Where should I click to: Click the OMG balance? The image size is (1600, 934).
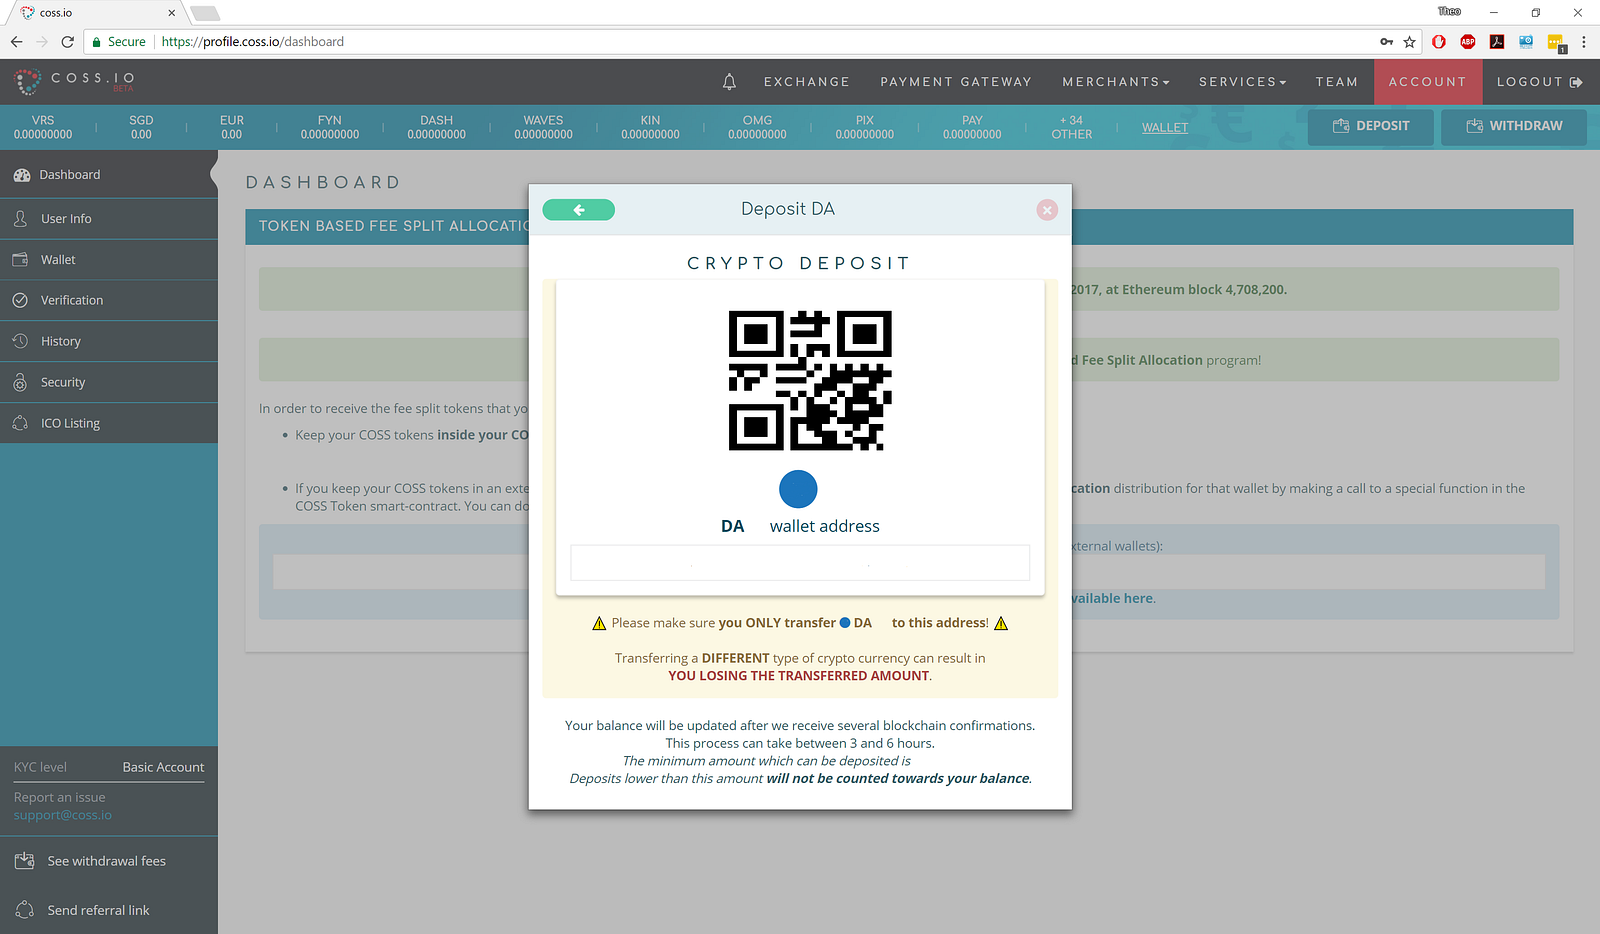pos(758,127)
